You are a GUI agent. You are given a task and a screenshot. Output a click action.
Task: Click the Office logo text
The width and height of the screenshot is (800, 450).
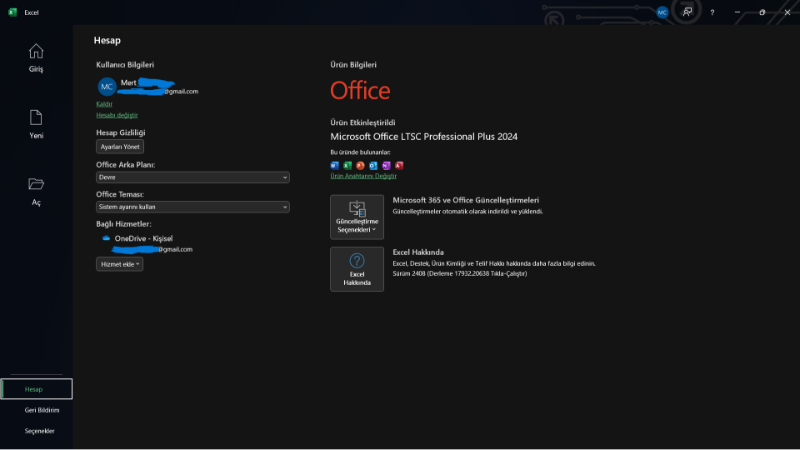tap(360, 91)
